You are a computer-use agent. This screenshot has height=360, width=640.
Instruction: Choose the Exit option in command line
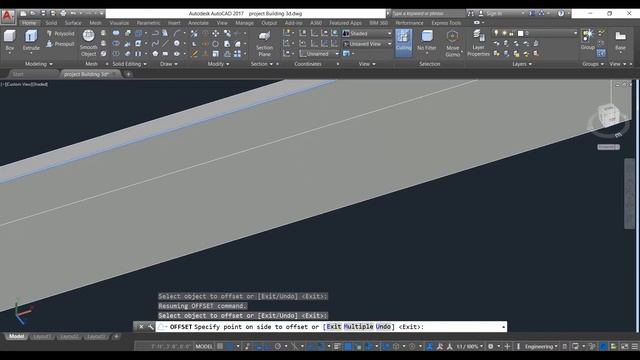tap(333, 327)
